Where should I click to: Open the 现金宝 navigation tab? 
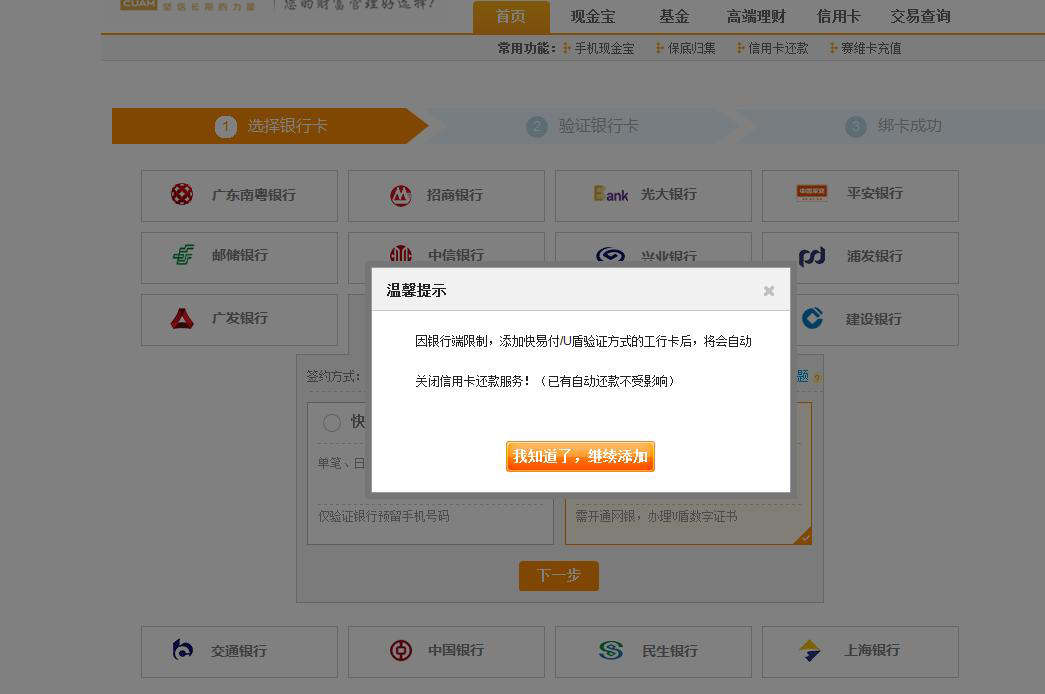[593, 16]
